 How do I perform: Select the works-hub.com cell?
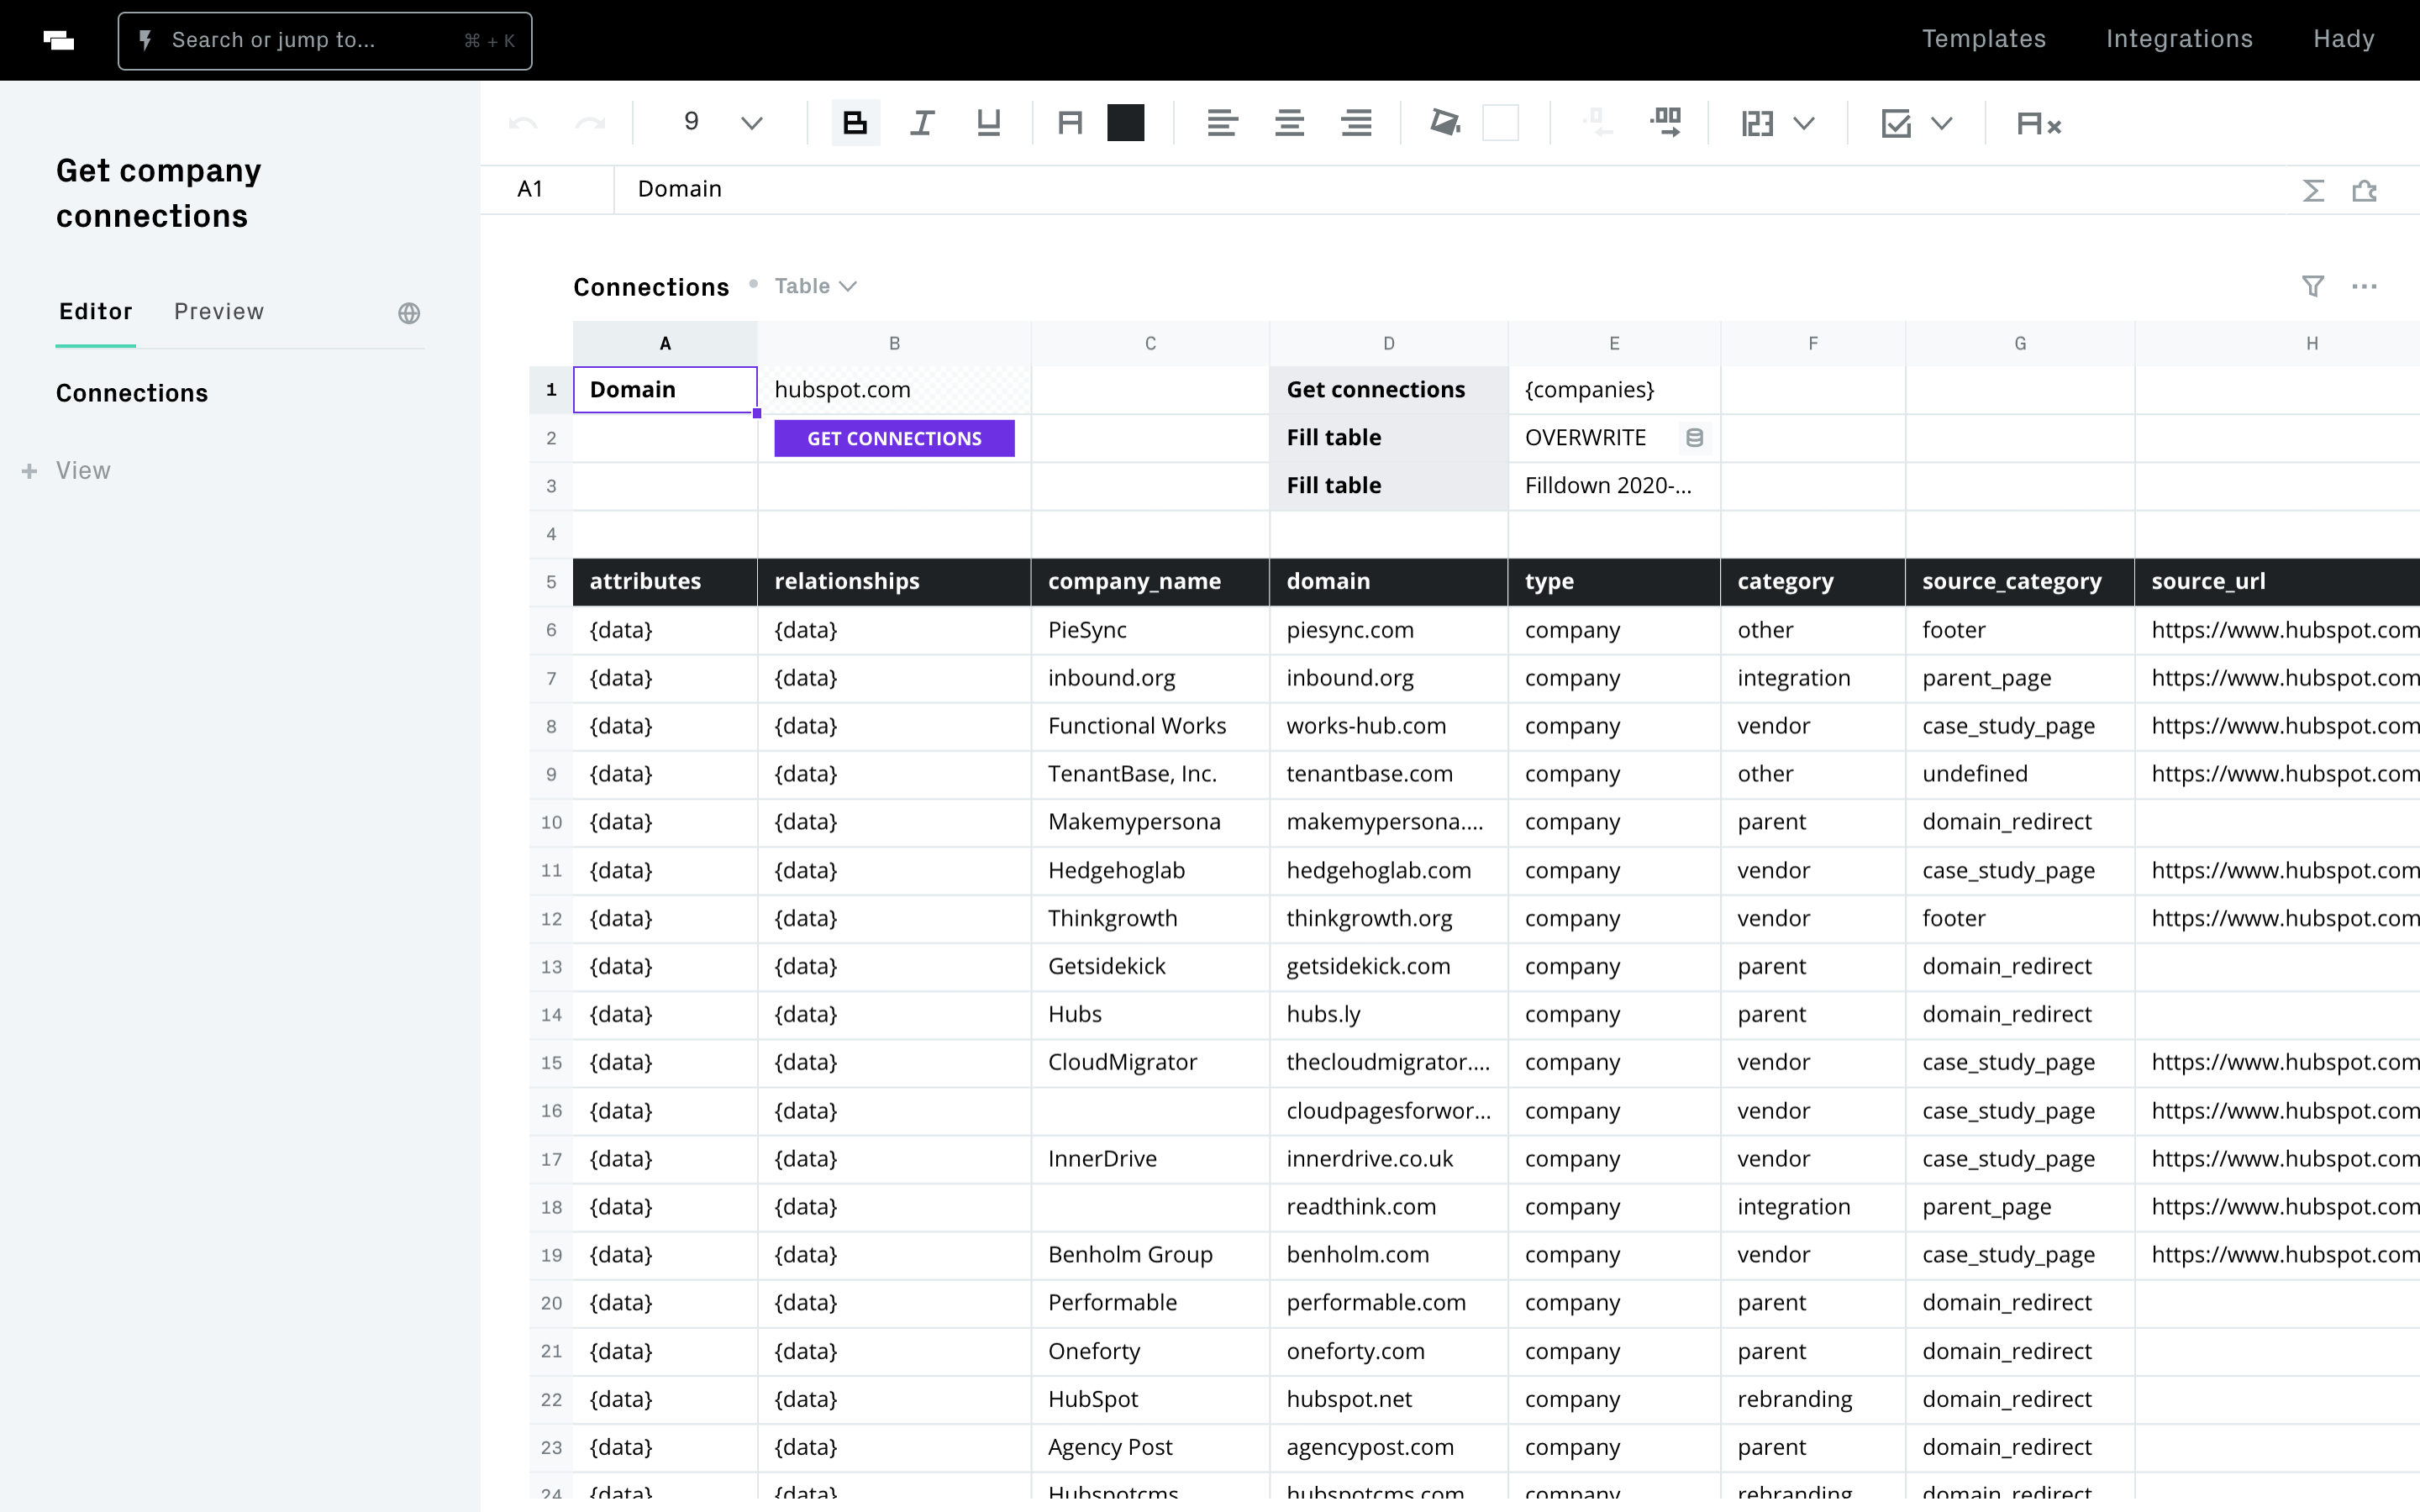coord(1388,726)
